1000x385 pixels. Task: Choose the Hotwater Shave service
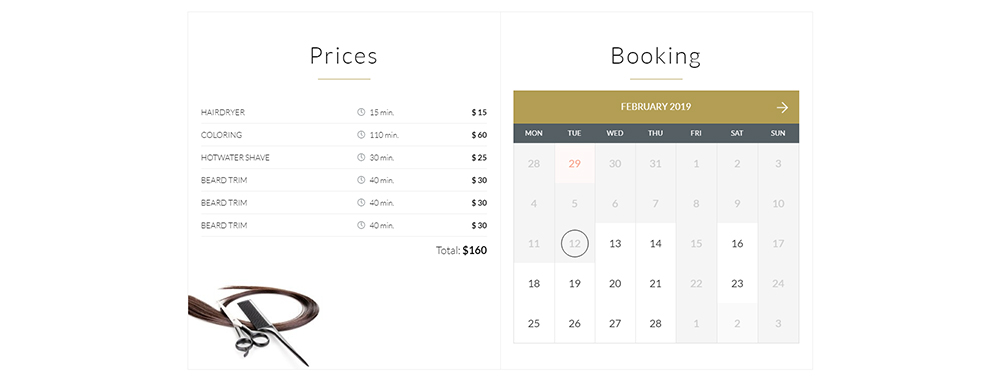(344, 157)
